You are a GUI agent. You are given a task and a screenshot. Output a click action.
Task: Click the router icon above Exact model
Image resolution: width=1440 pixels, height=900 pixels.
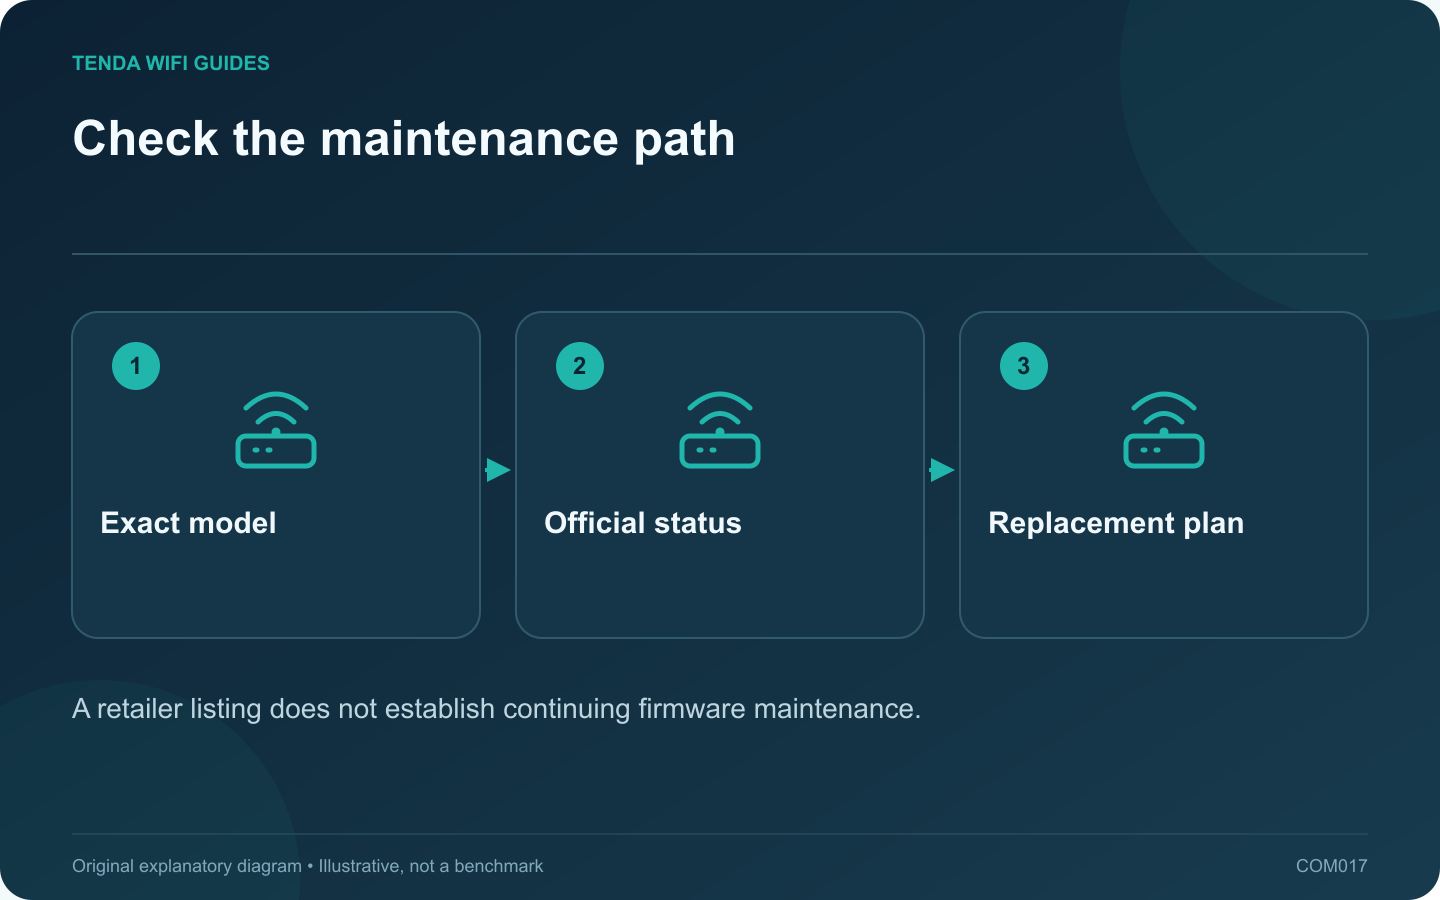pos(276,430)
